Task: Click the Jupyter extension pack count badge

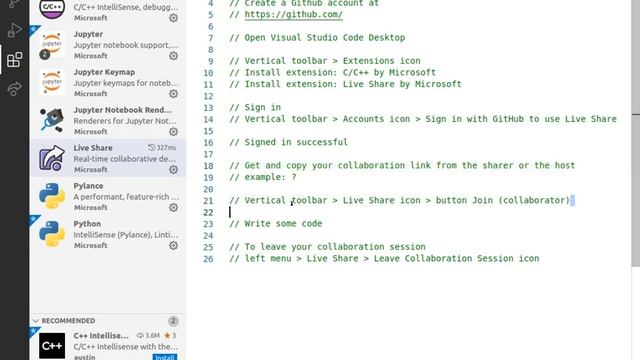Action: [44, 54]
